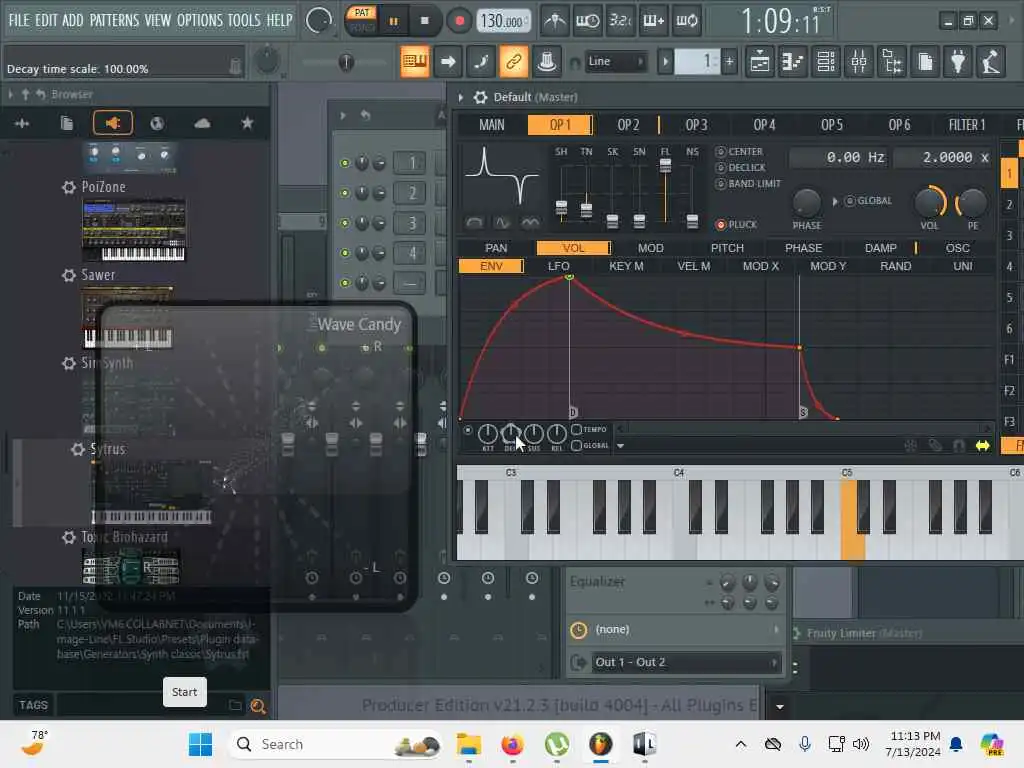Toggle multilink to controllers chain icon
1024x768 pixels.
coord(514,61)
